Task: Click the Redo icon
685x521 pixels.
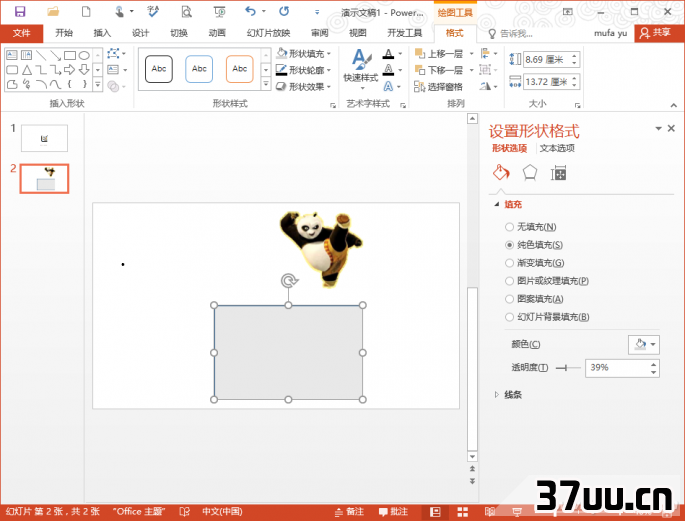Action: point(284,11)
